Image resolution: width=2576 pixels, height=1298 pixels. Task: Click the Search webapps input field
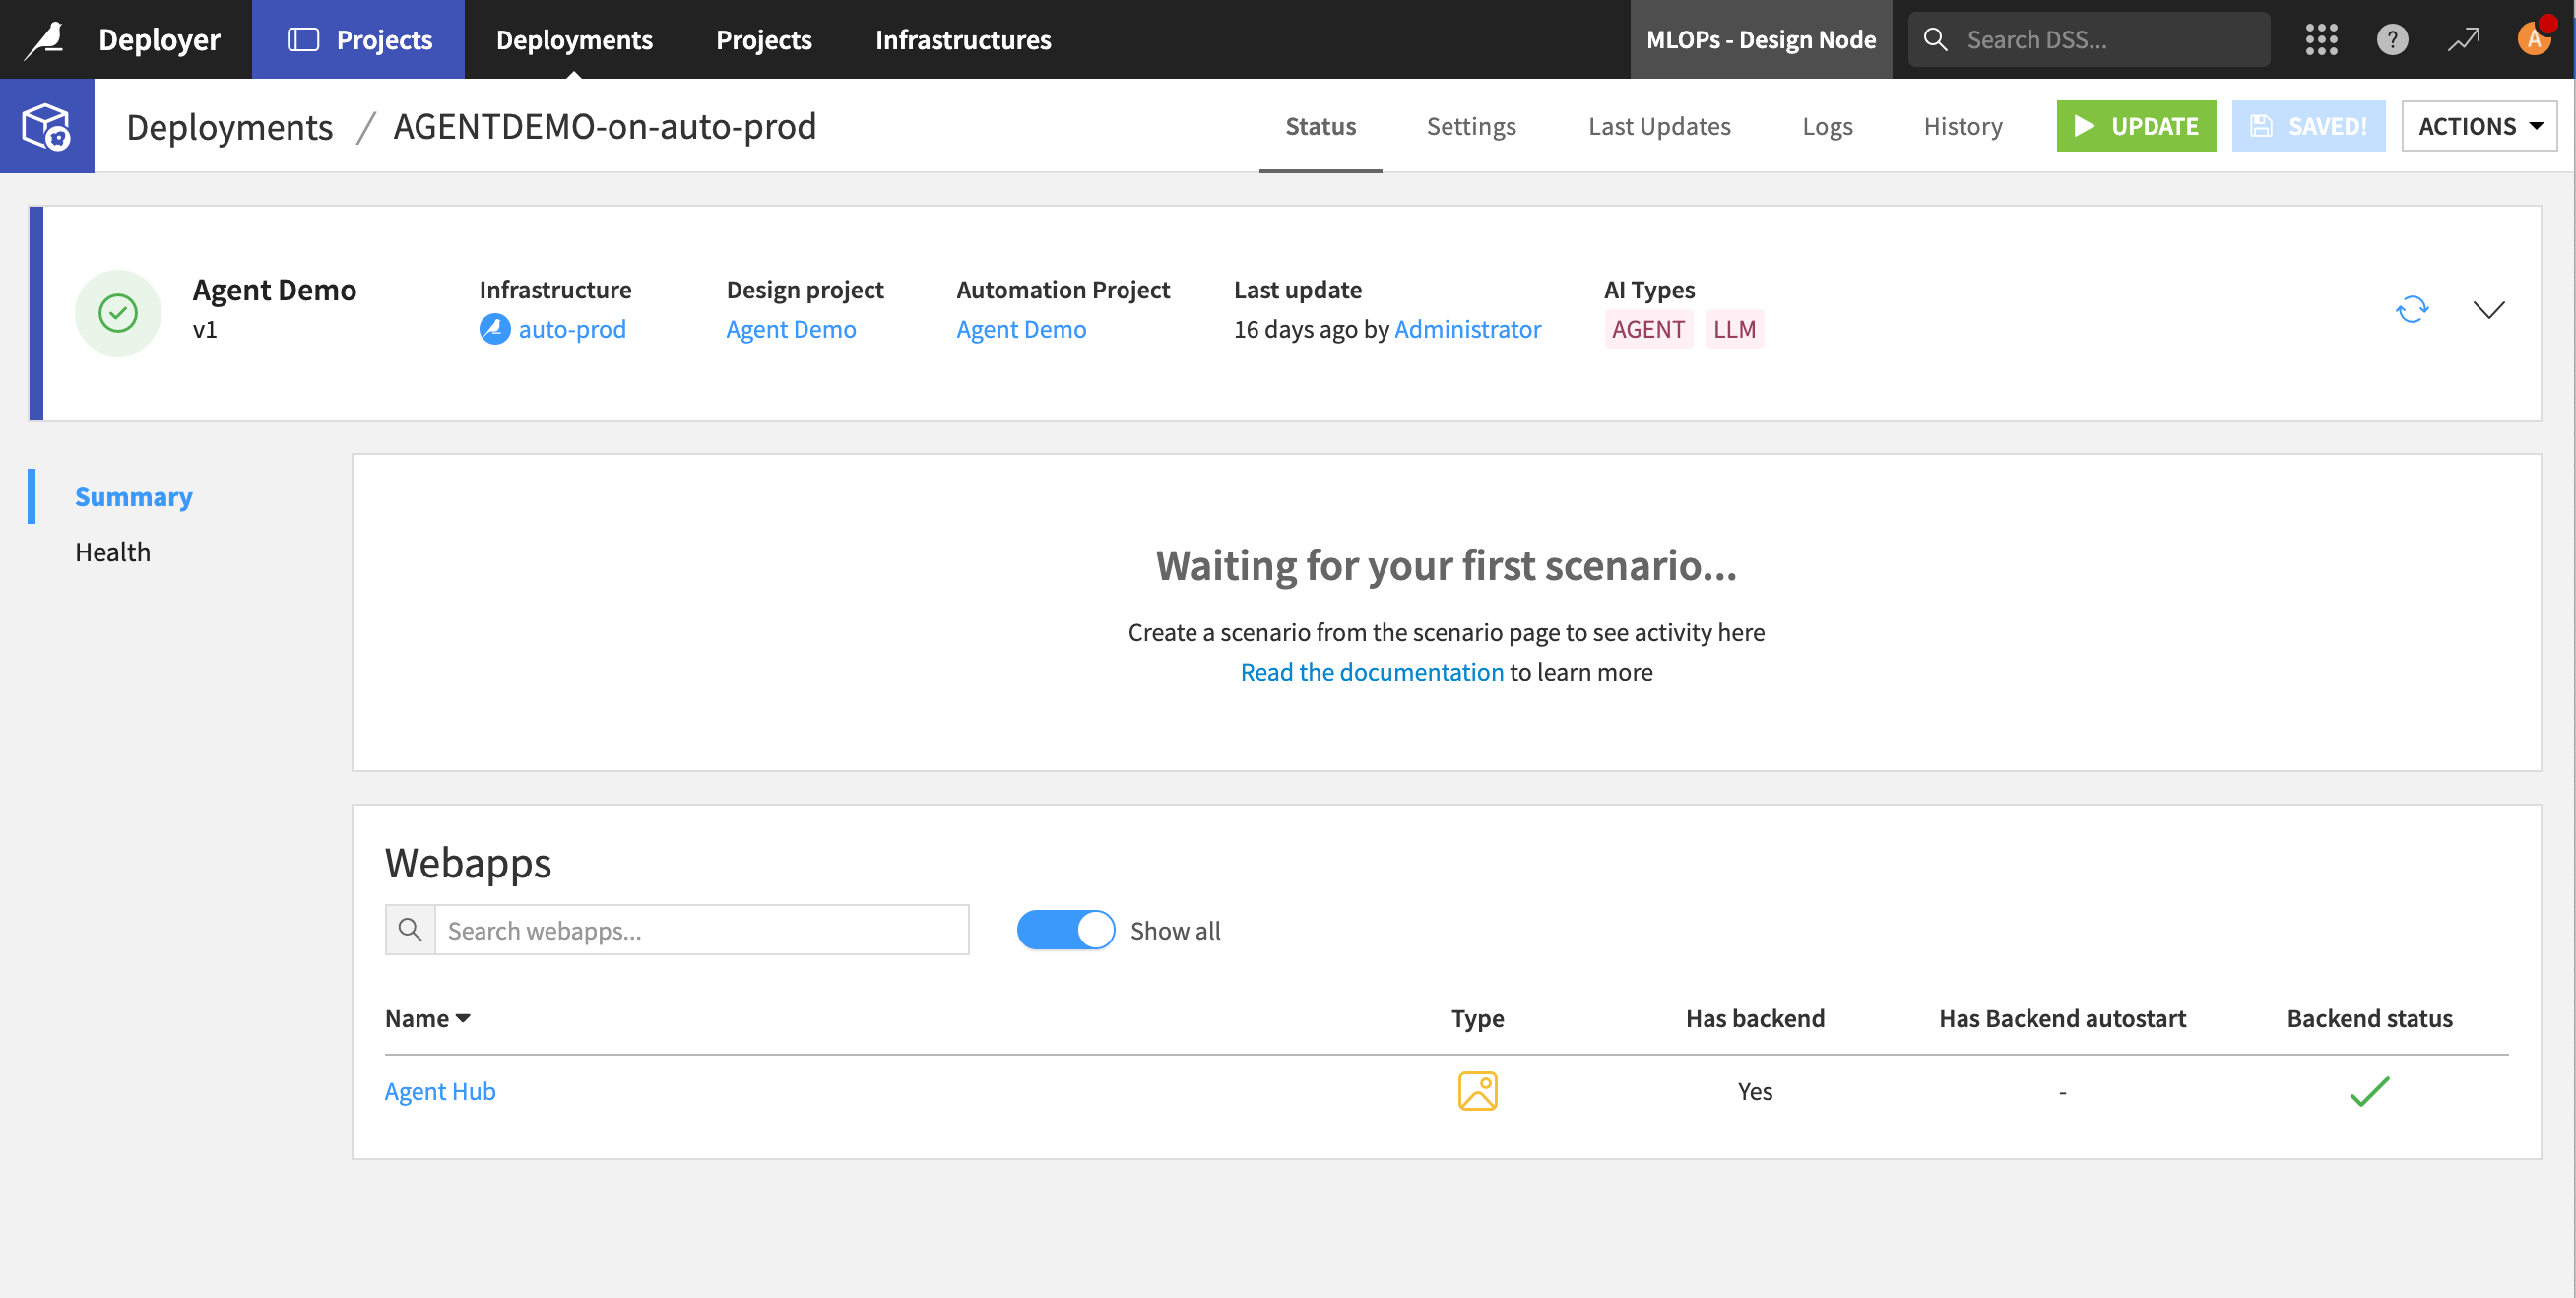pos(700,929)
